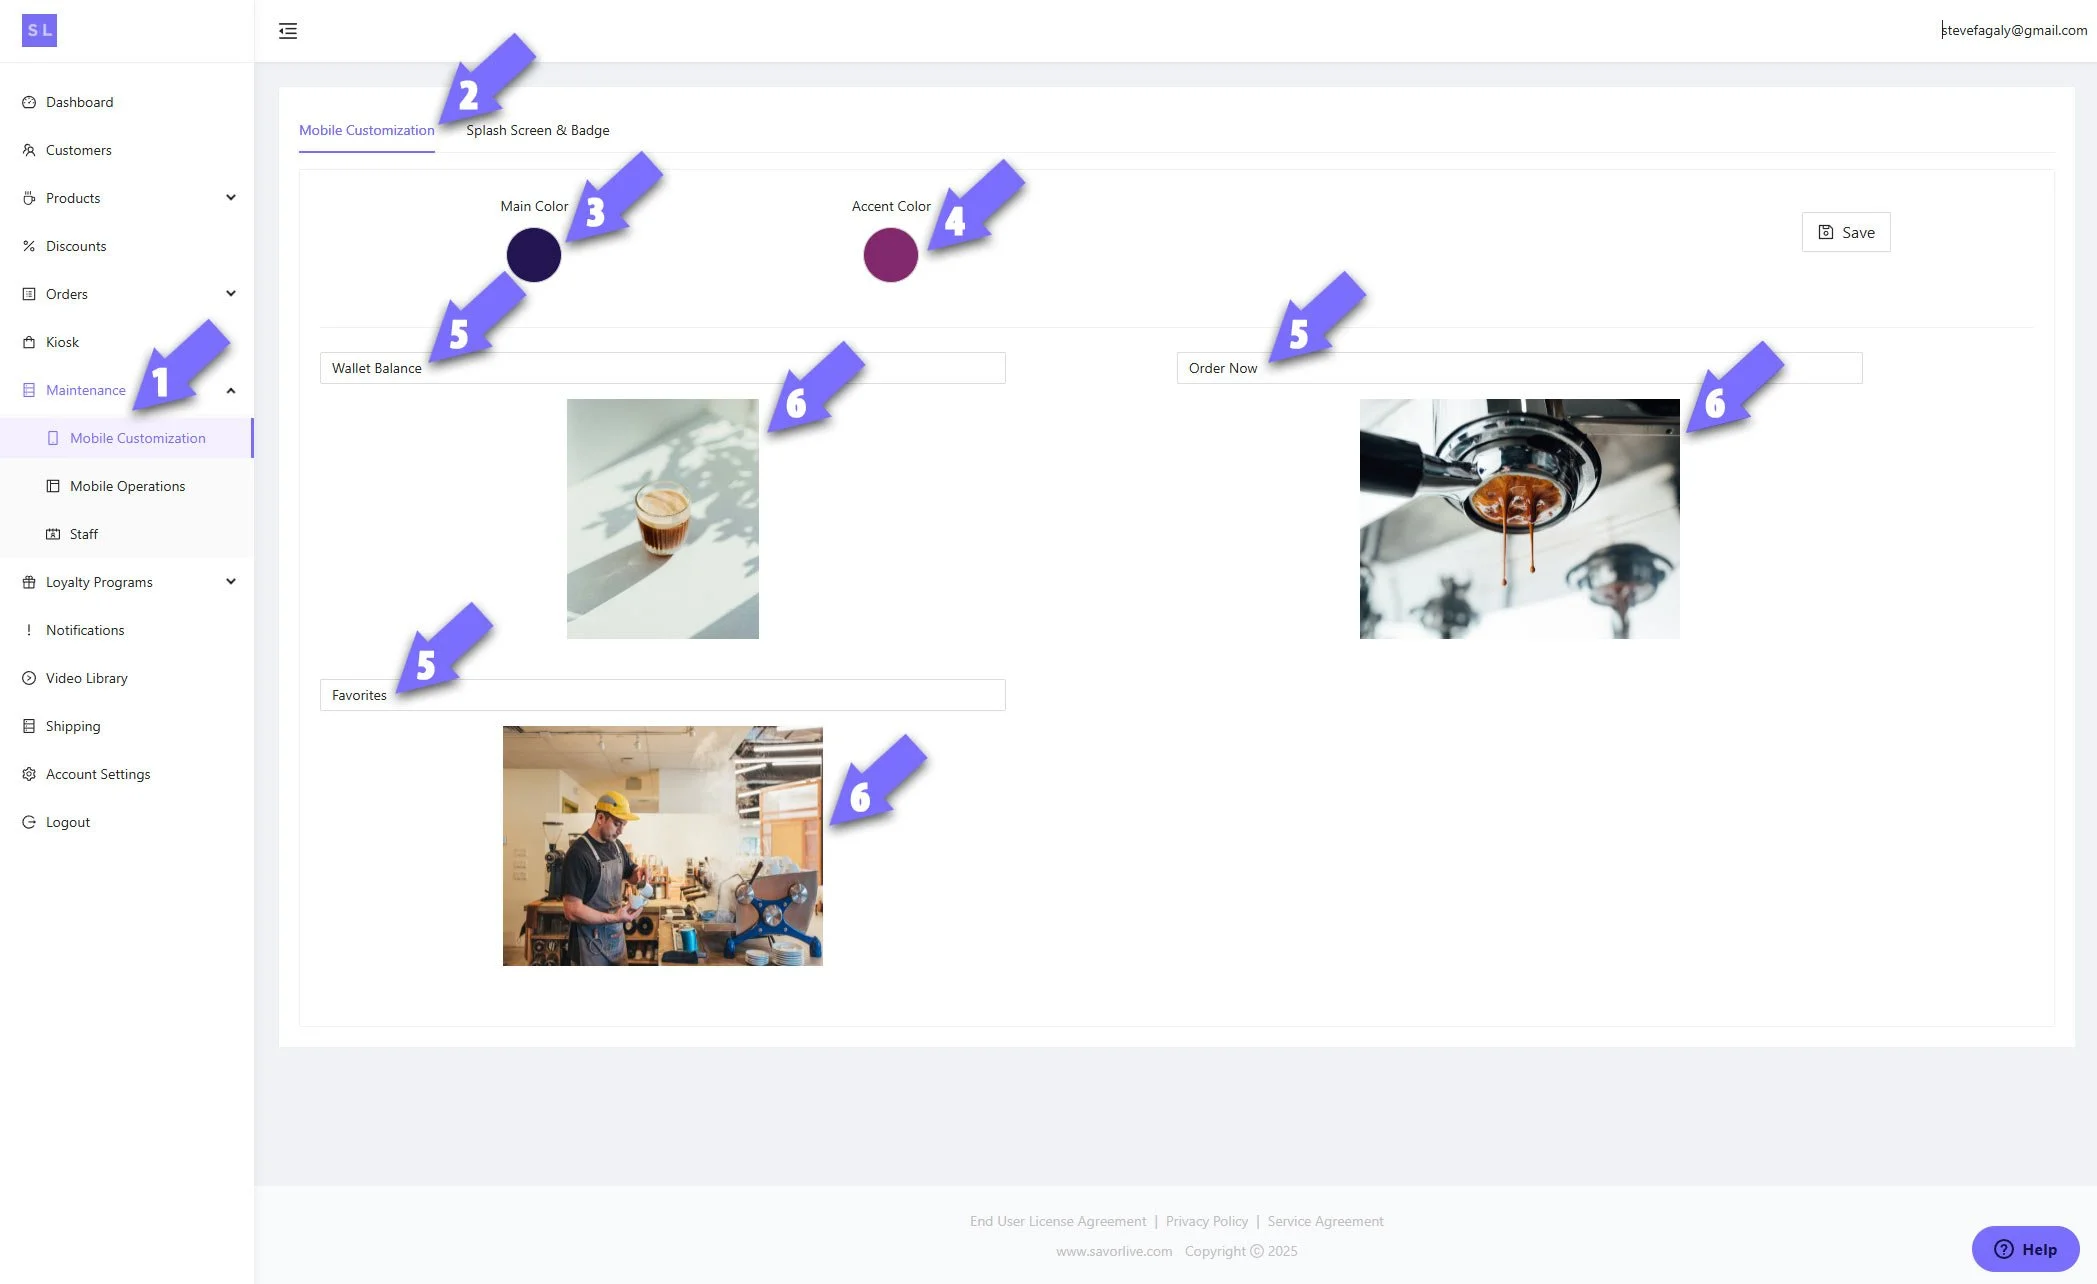Click the Logout icon in sidebar
This screenshot has width=2097, height=1284.
point(29,822)
